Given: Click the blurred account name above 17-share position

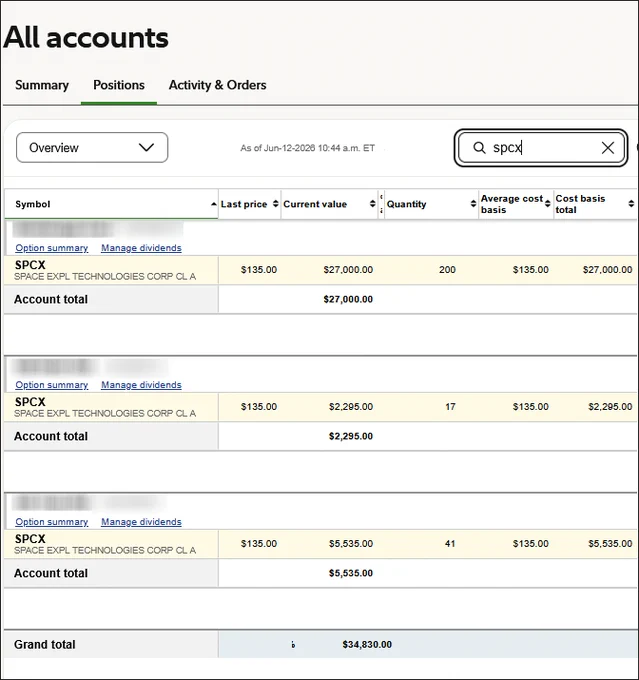Looking at the screenshot, I should click(x=90, y=366).
